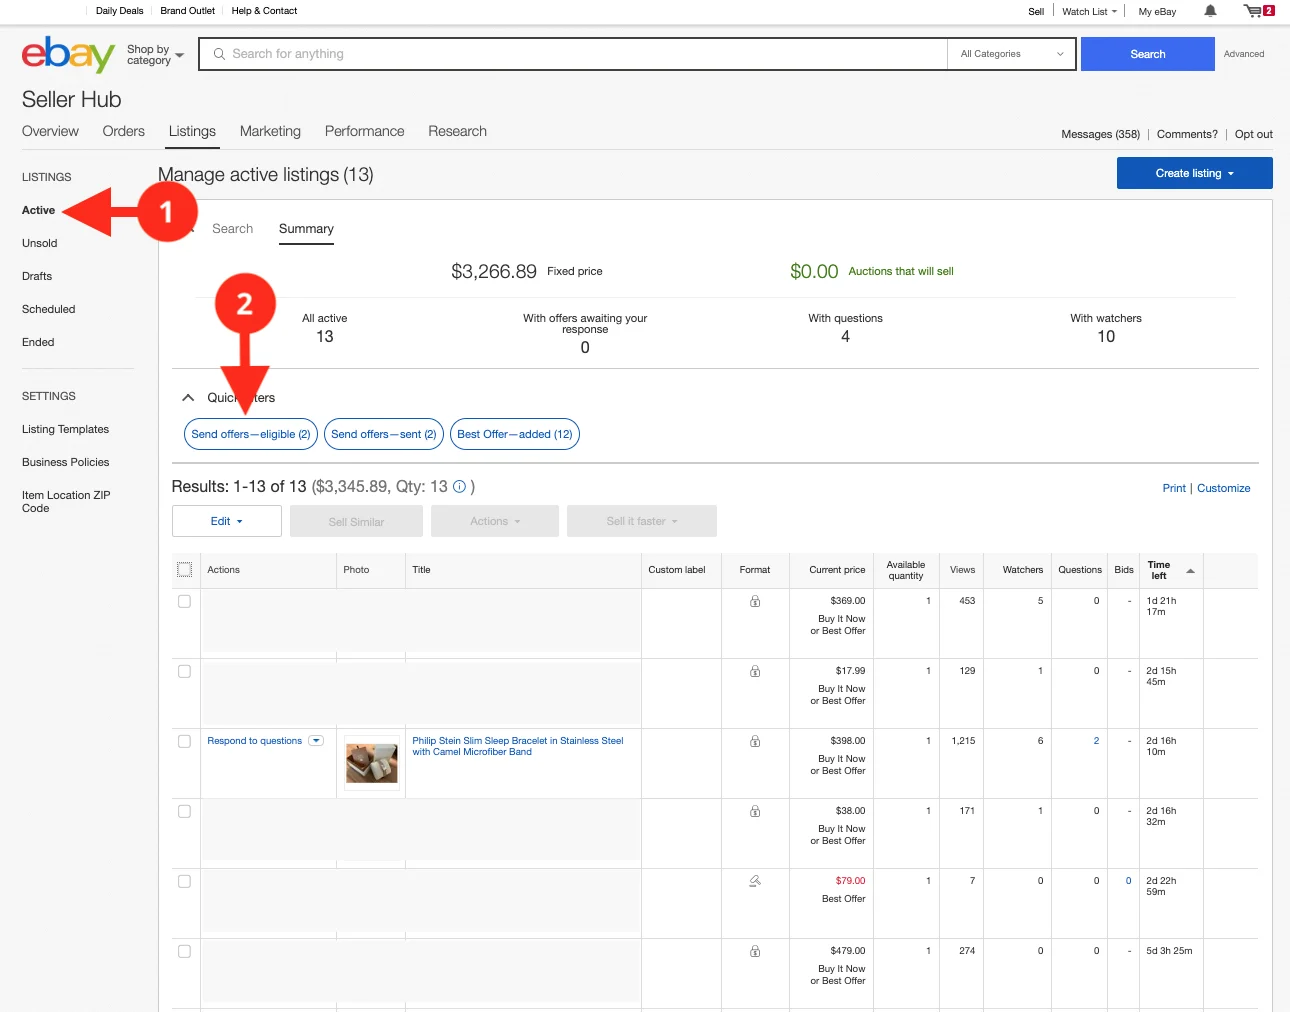
Task: Click the search magnifying glass in the search bar
Action: click(219, 53)
